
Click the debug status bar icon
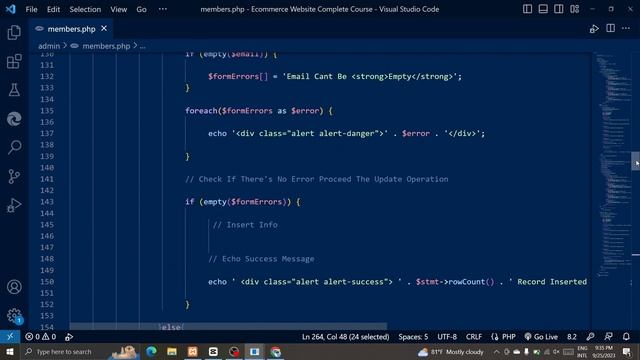[x=69, y=337]
